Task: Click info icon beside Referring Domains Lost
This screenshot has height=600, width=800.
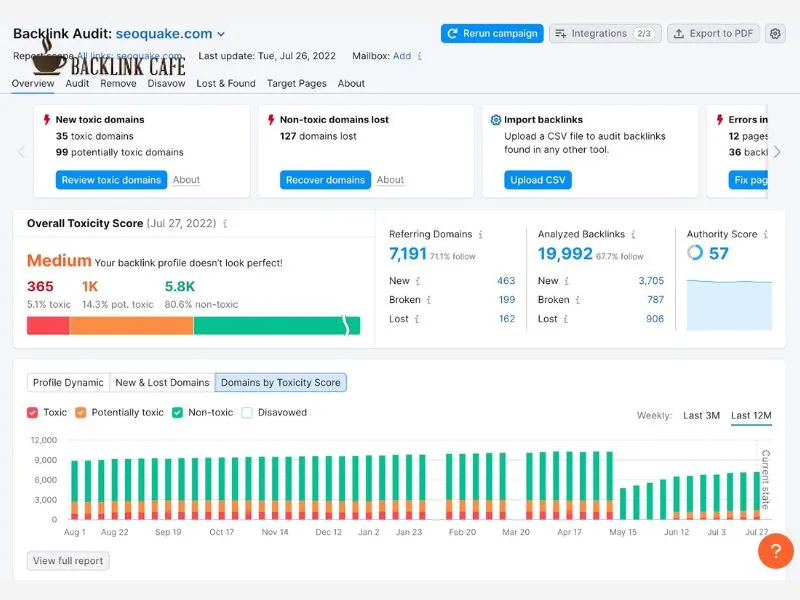Action: (417, 319)
